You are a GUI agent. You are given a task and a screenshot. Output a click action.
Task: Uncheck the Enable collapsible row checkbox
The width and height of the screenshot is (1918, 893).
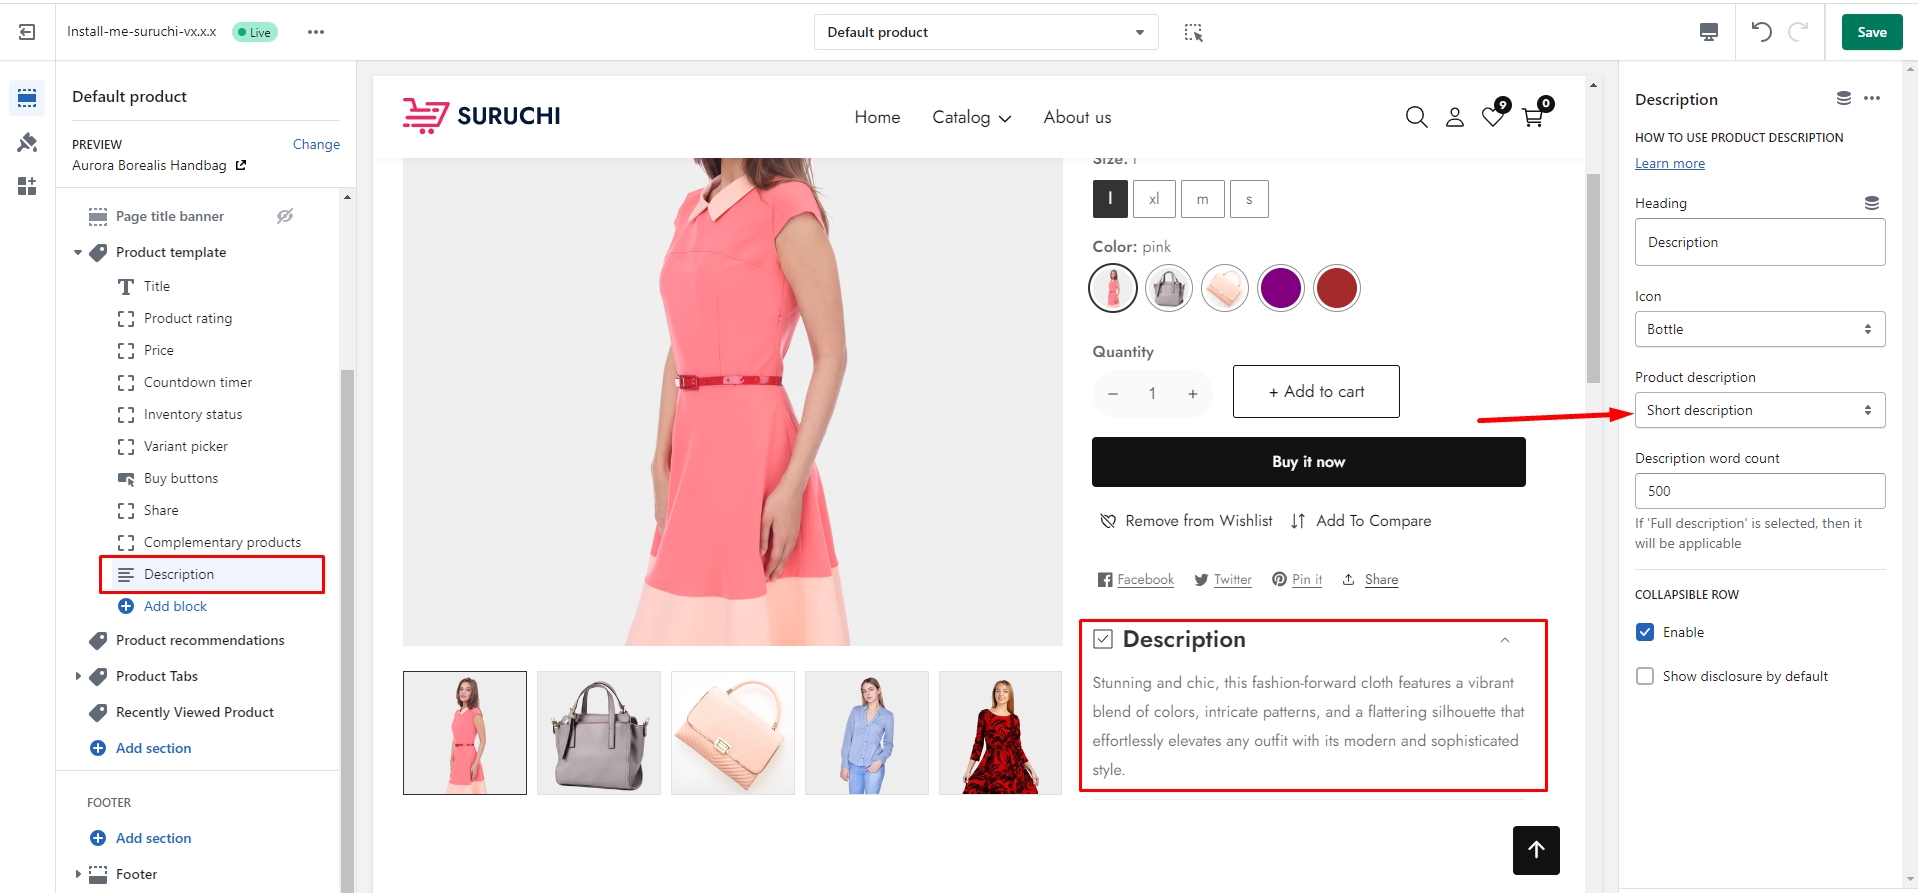tap(1645, 632)
